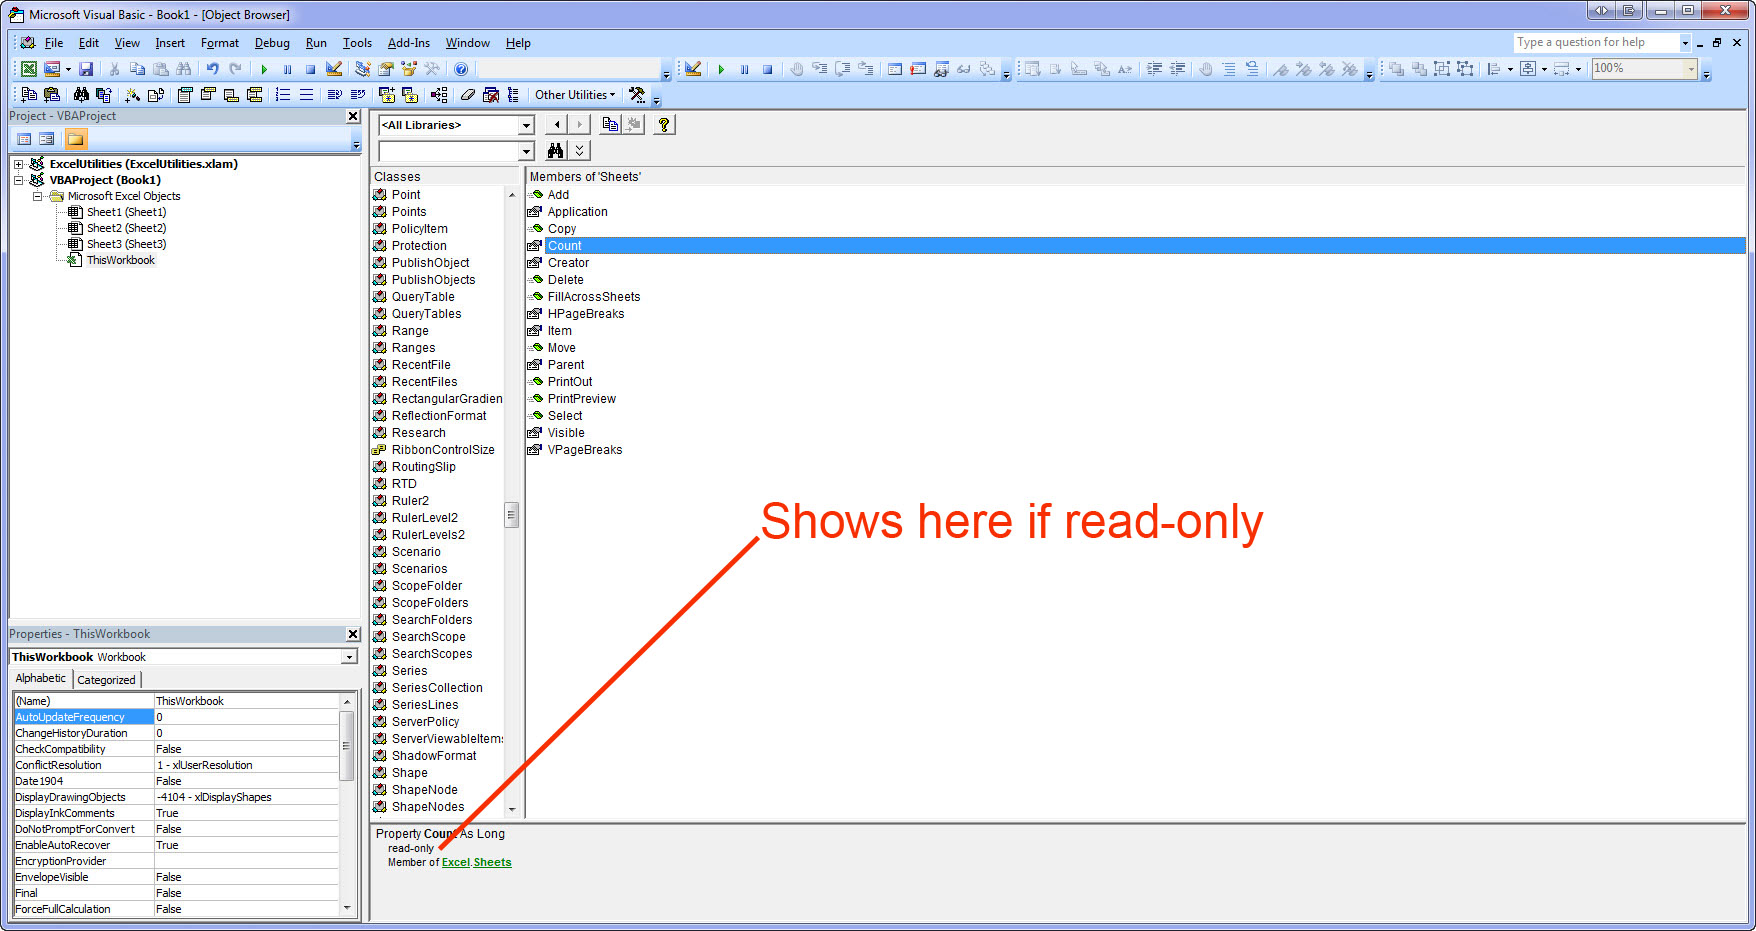
Task: Click the blue Help question mark icon
Action: coord(461,69)
